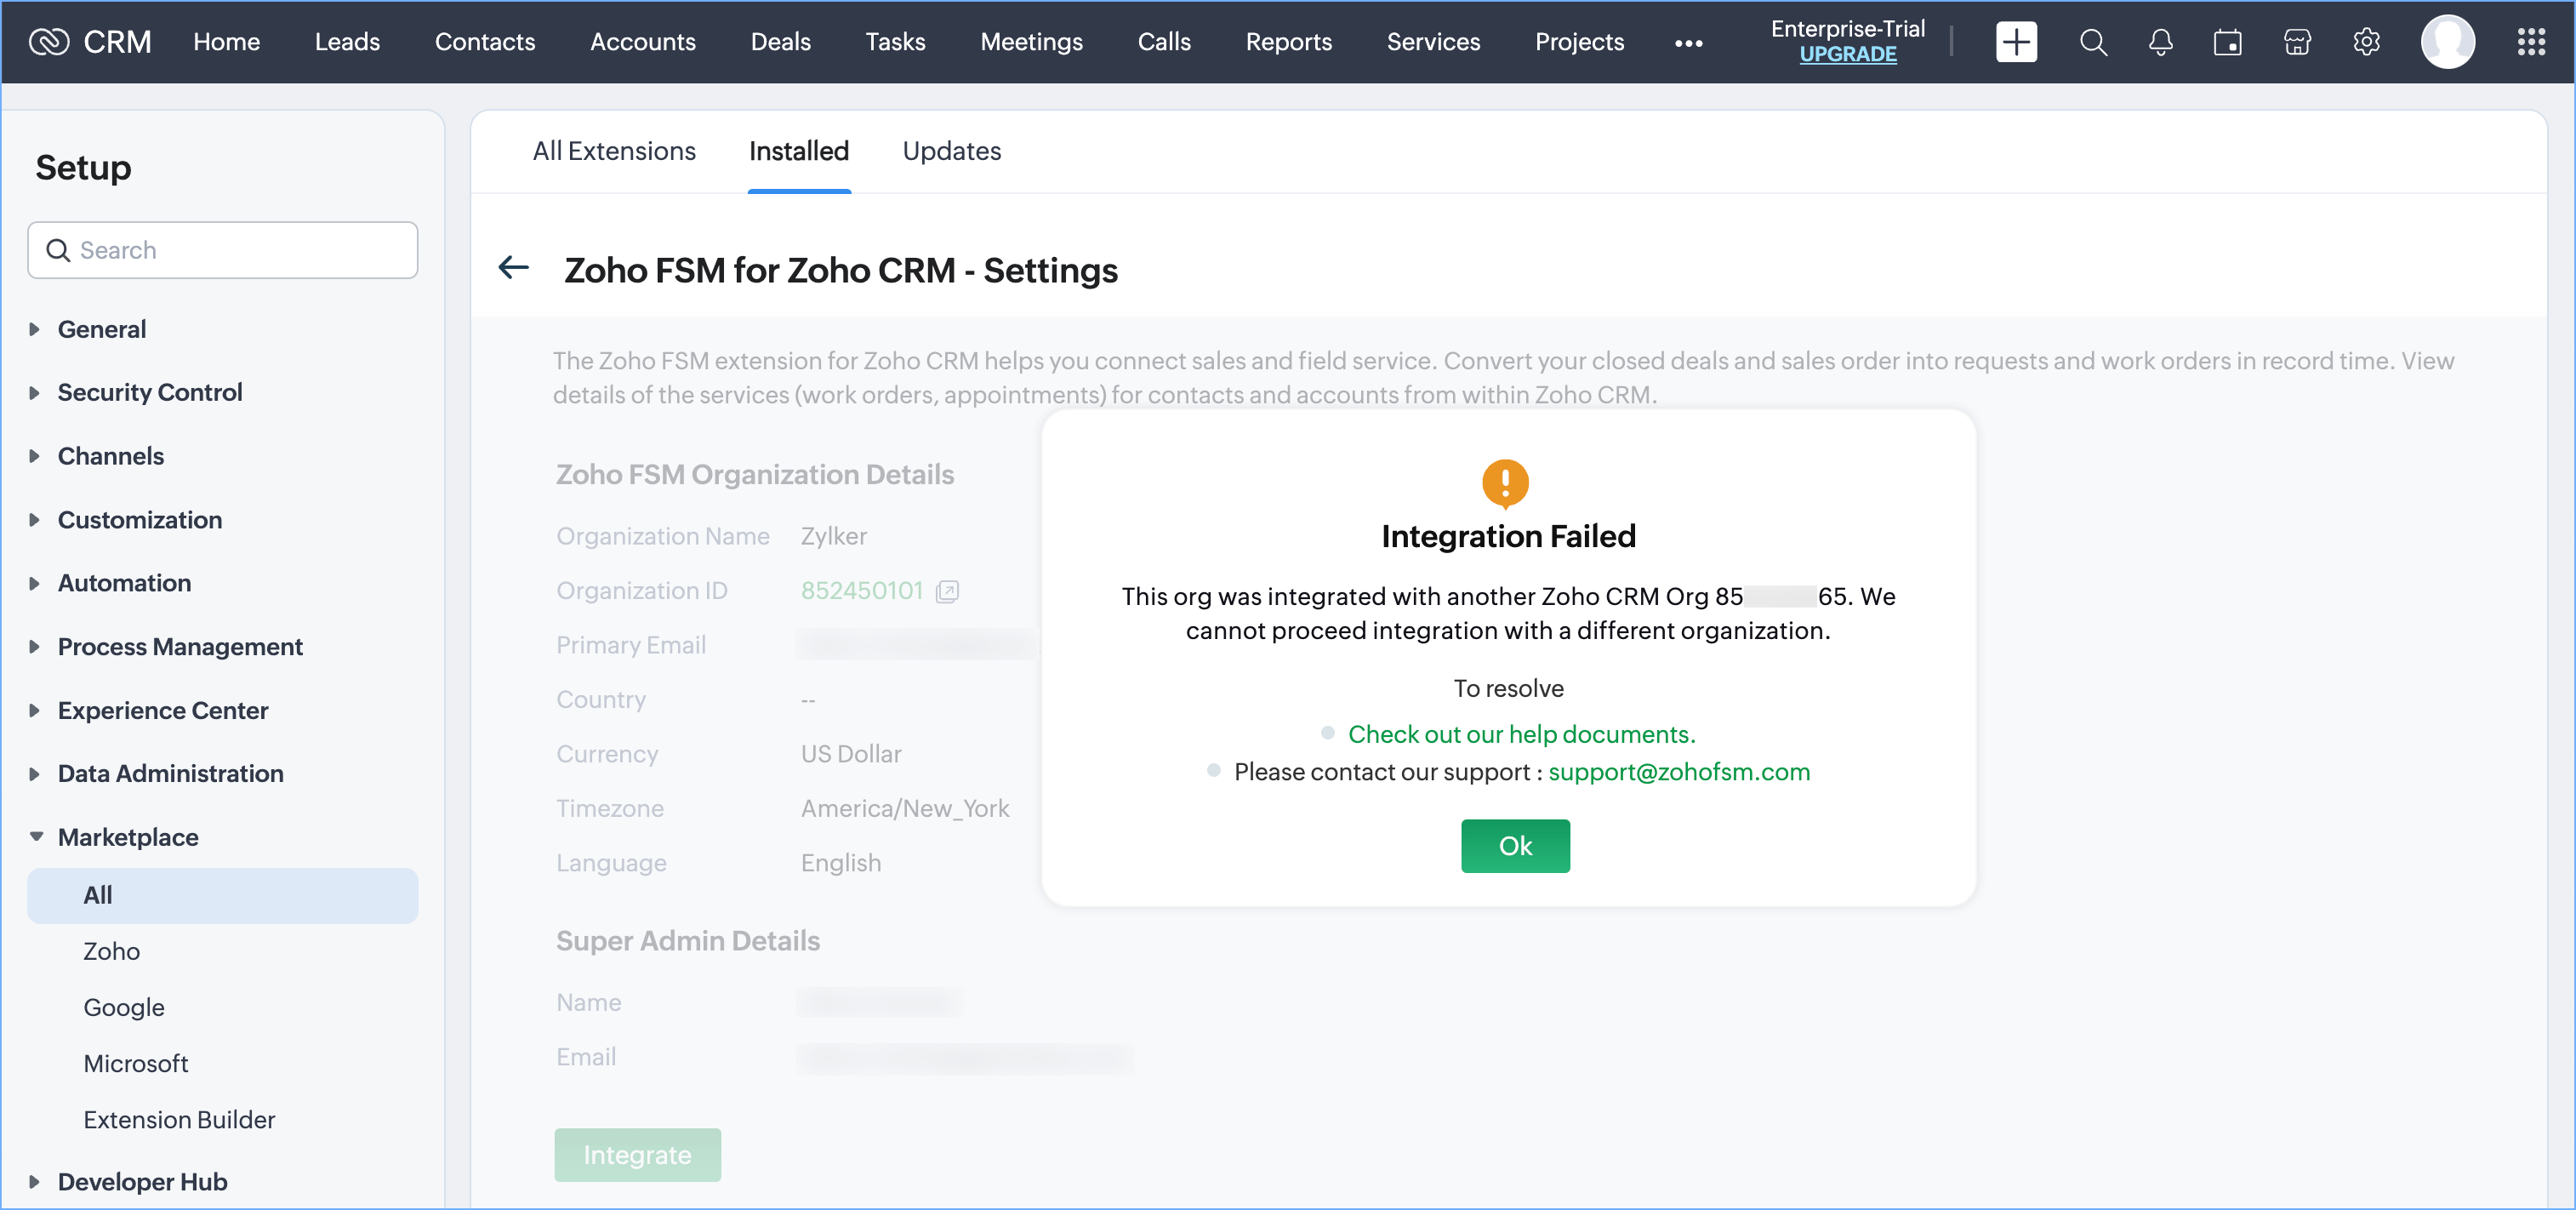
Task: Expand the Automation setup section
Action: (x=124, y=583)
